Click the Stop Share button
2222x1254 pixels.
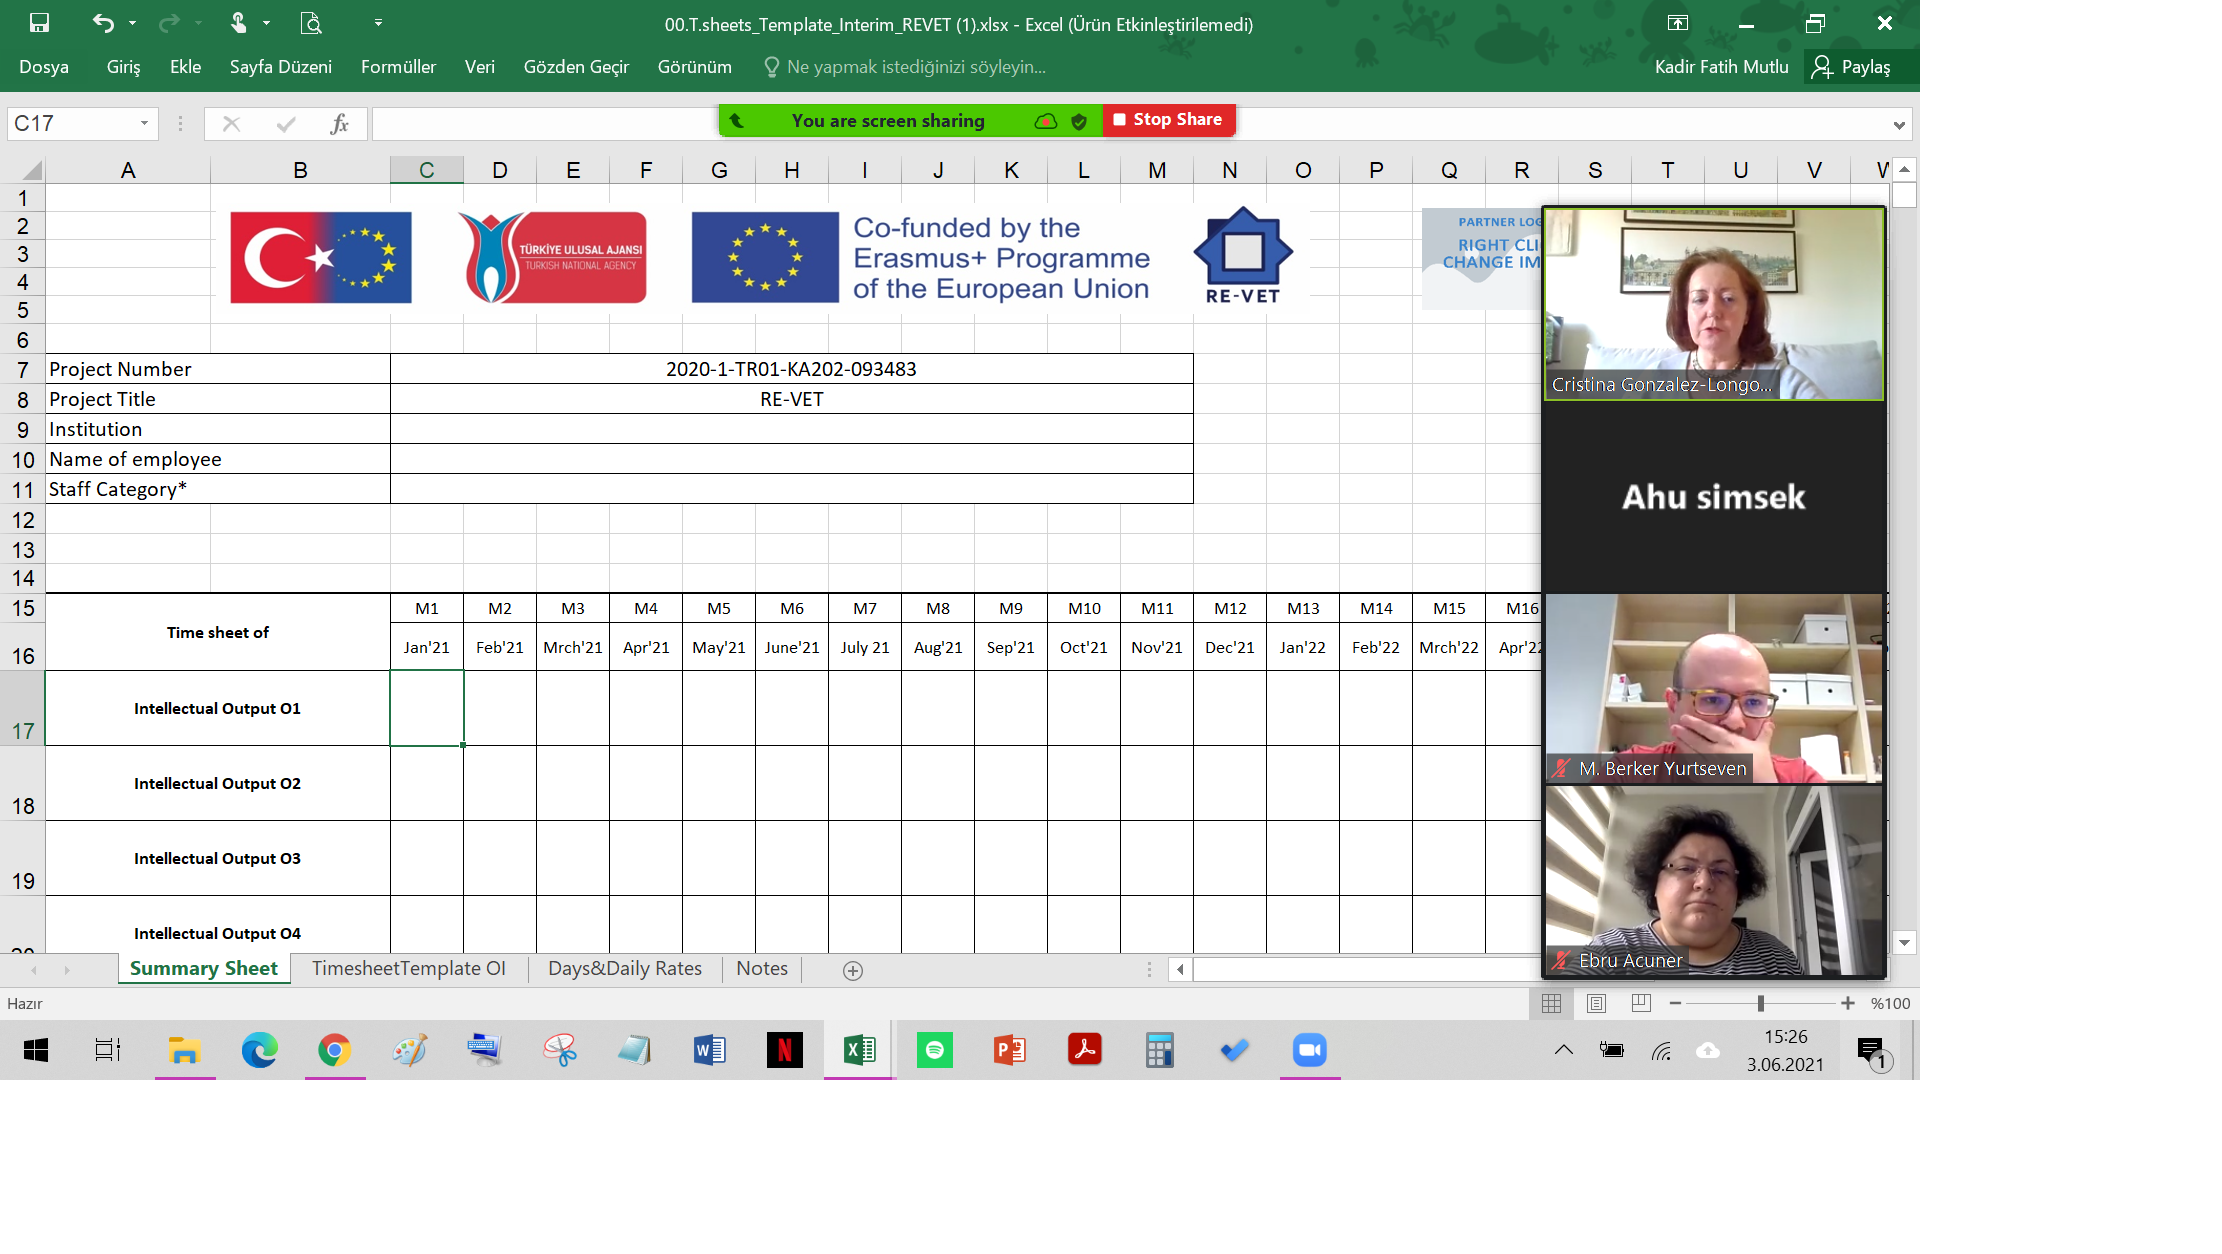click(x=1169, y=120)
